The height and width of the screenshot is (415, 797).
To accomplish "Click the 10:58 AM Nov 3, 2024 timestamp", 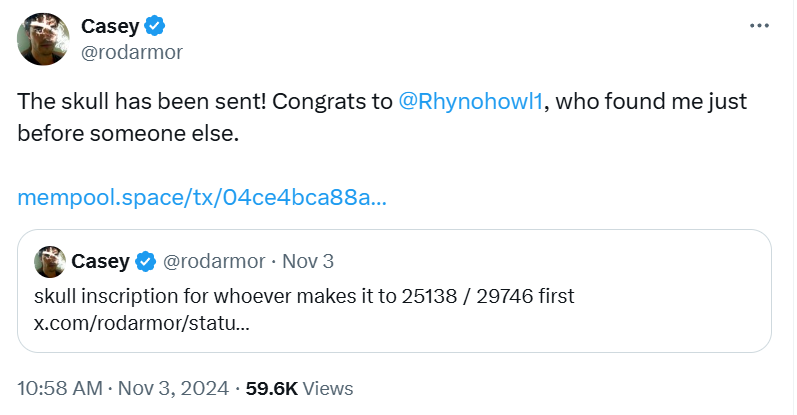I will tap(124, 388).
